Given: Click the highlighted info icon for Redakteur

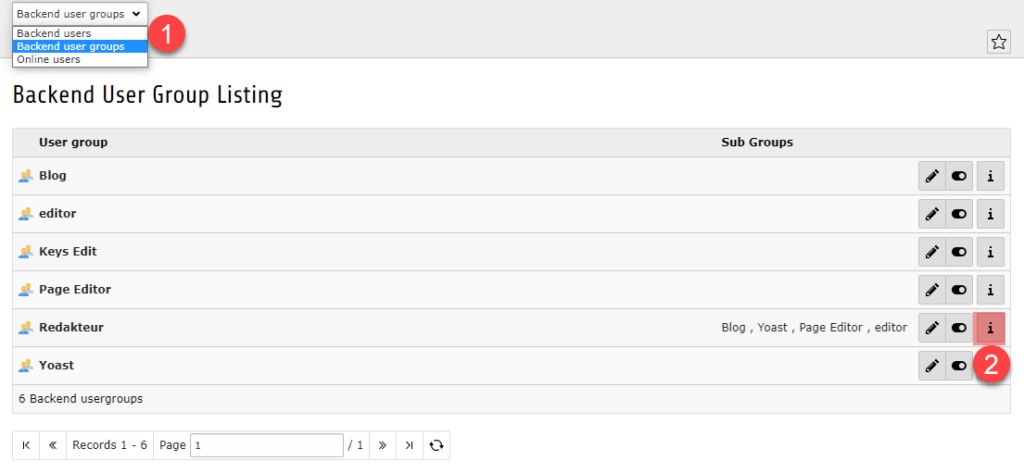Looking at the screenshot, I should (x=990, y=328).
